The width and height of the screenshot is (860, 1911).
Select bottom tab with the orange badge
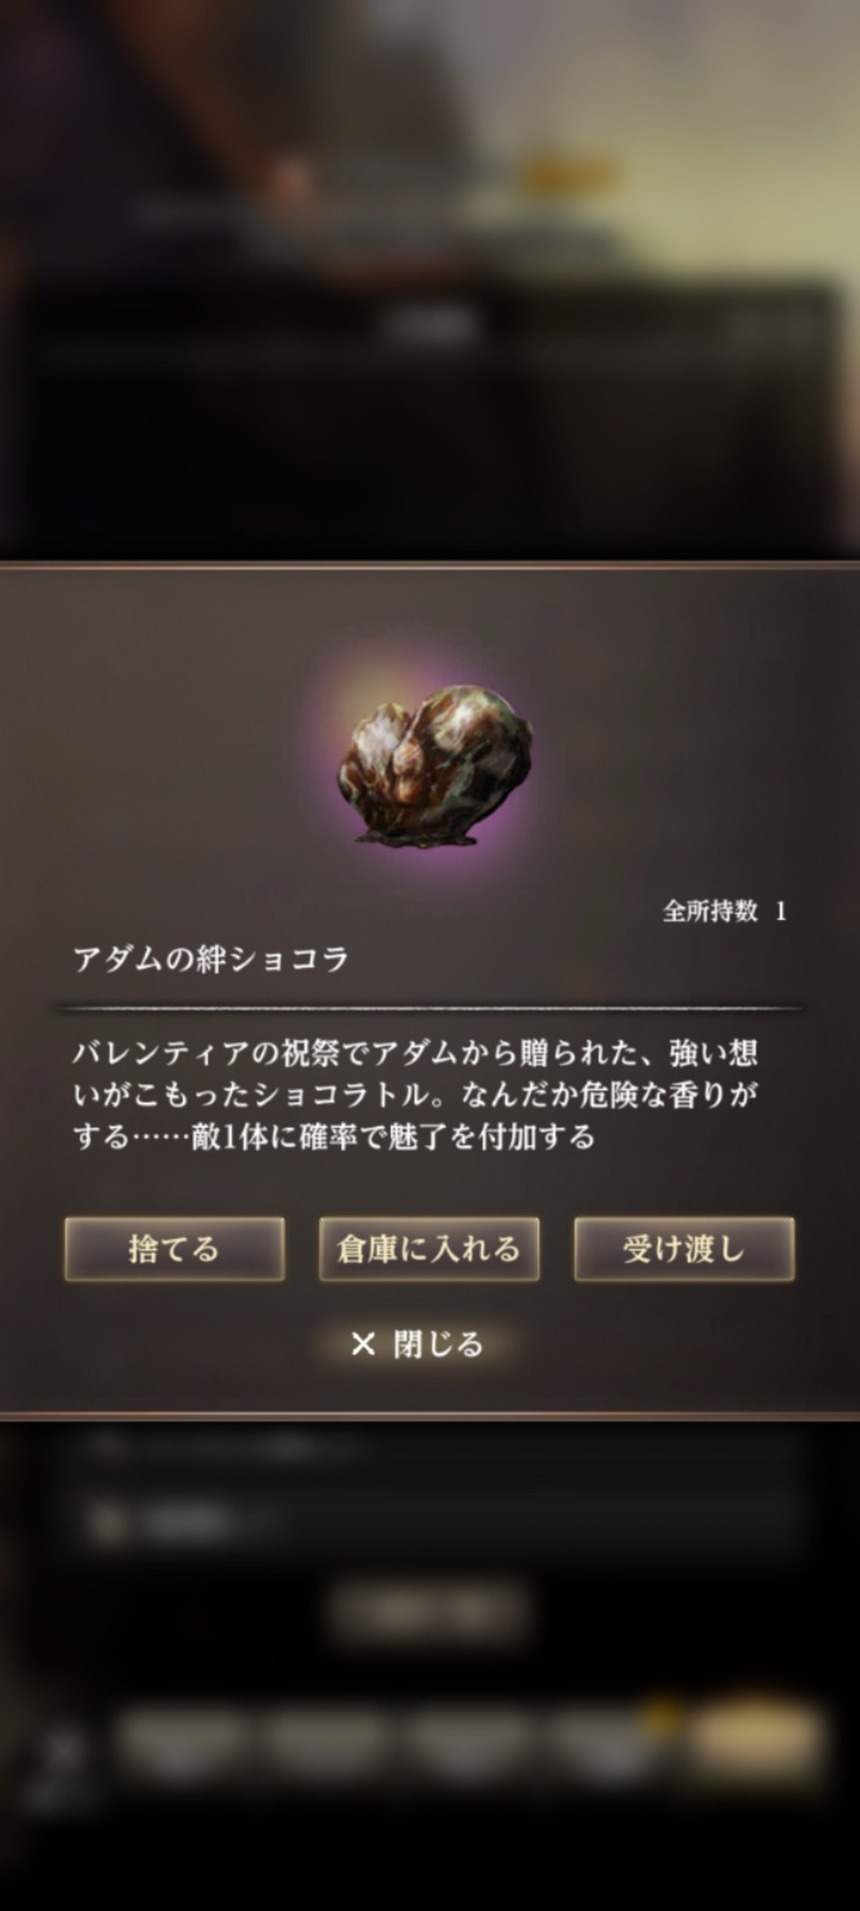[612, 1739]
